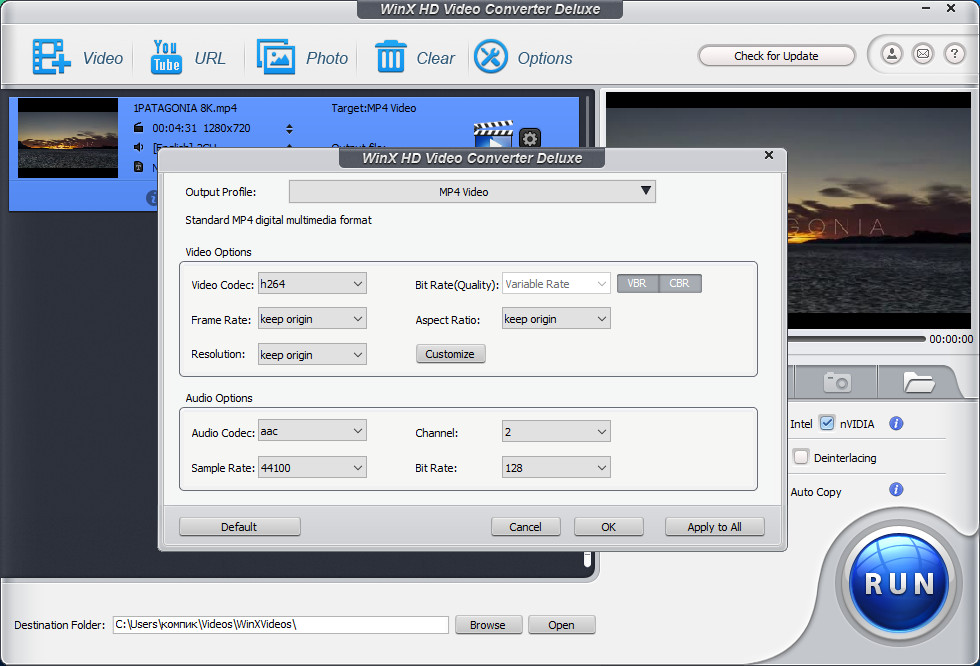
Task: Enable the Deinterlacing checkbox
Action: (801, 457)
